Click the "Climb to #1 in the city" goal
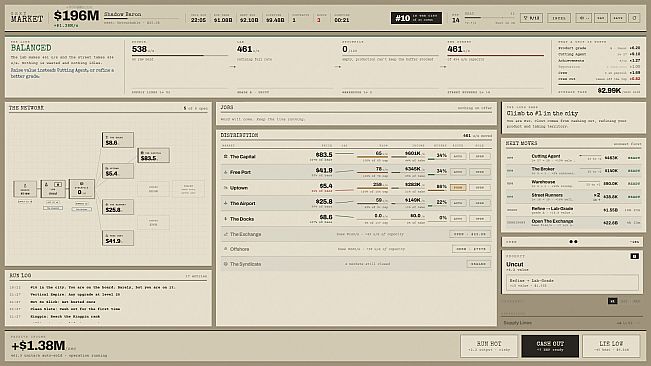 [542, 113]
